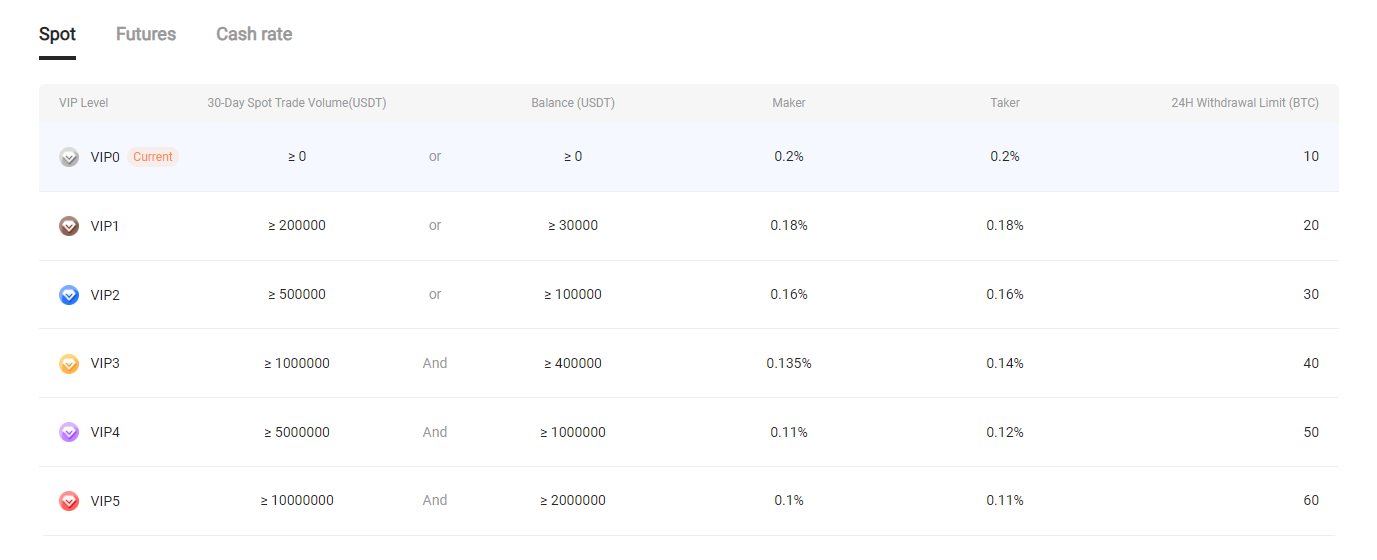Switch to the Futures tab
The height and width of the screenshot is (560, 1377).
146,34
